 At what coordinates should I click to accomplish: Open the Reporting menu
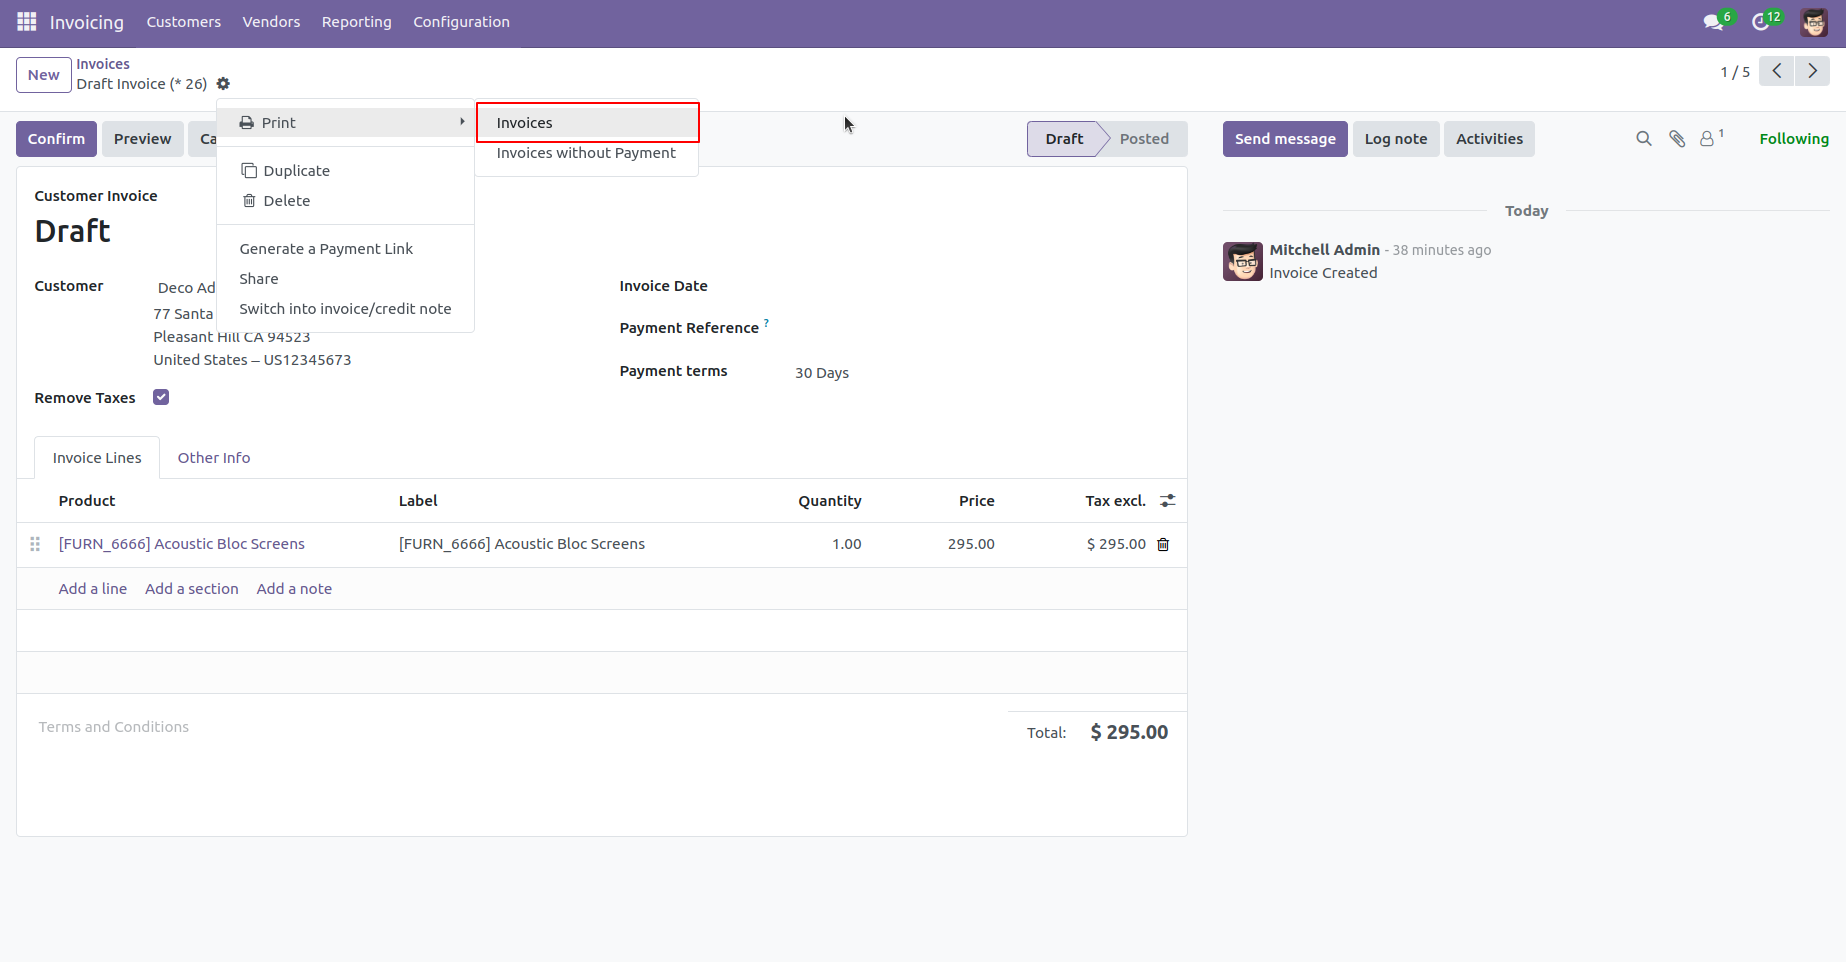coord(356,21)
